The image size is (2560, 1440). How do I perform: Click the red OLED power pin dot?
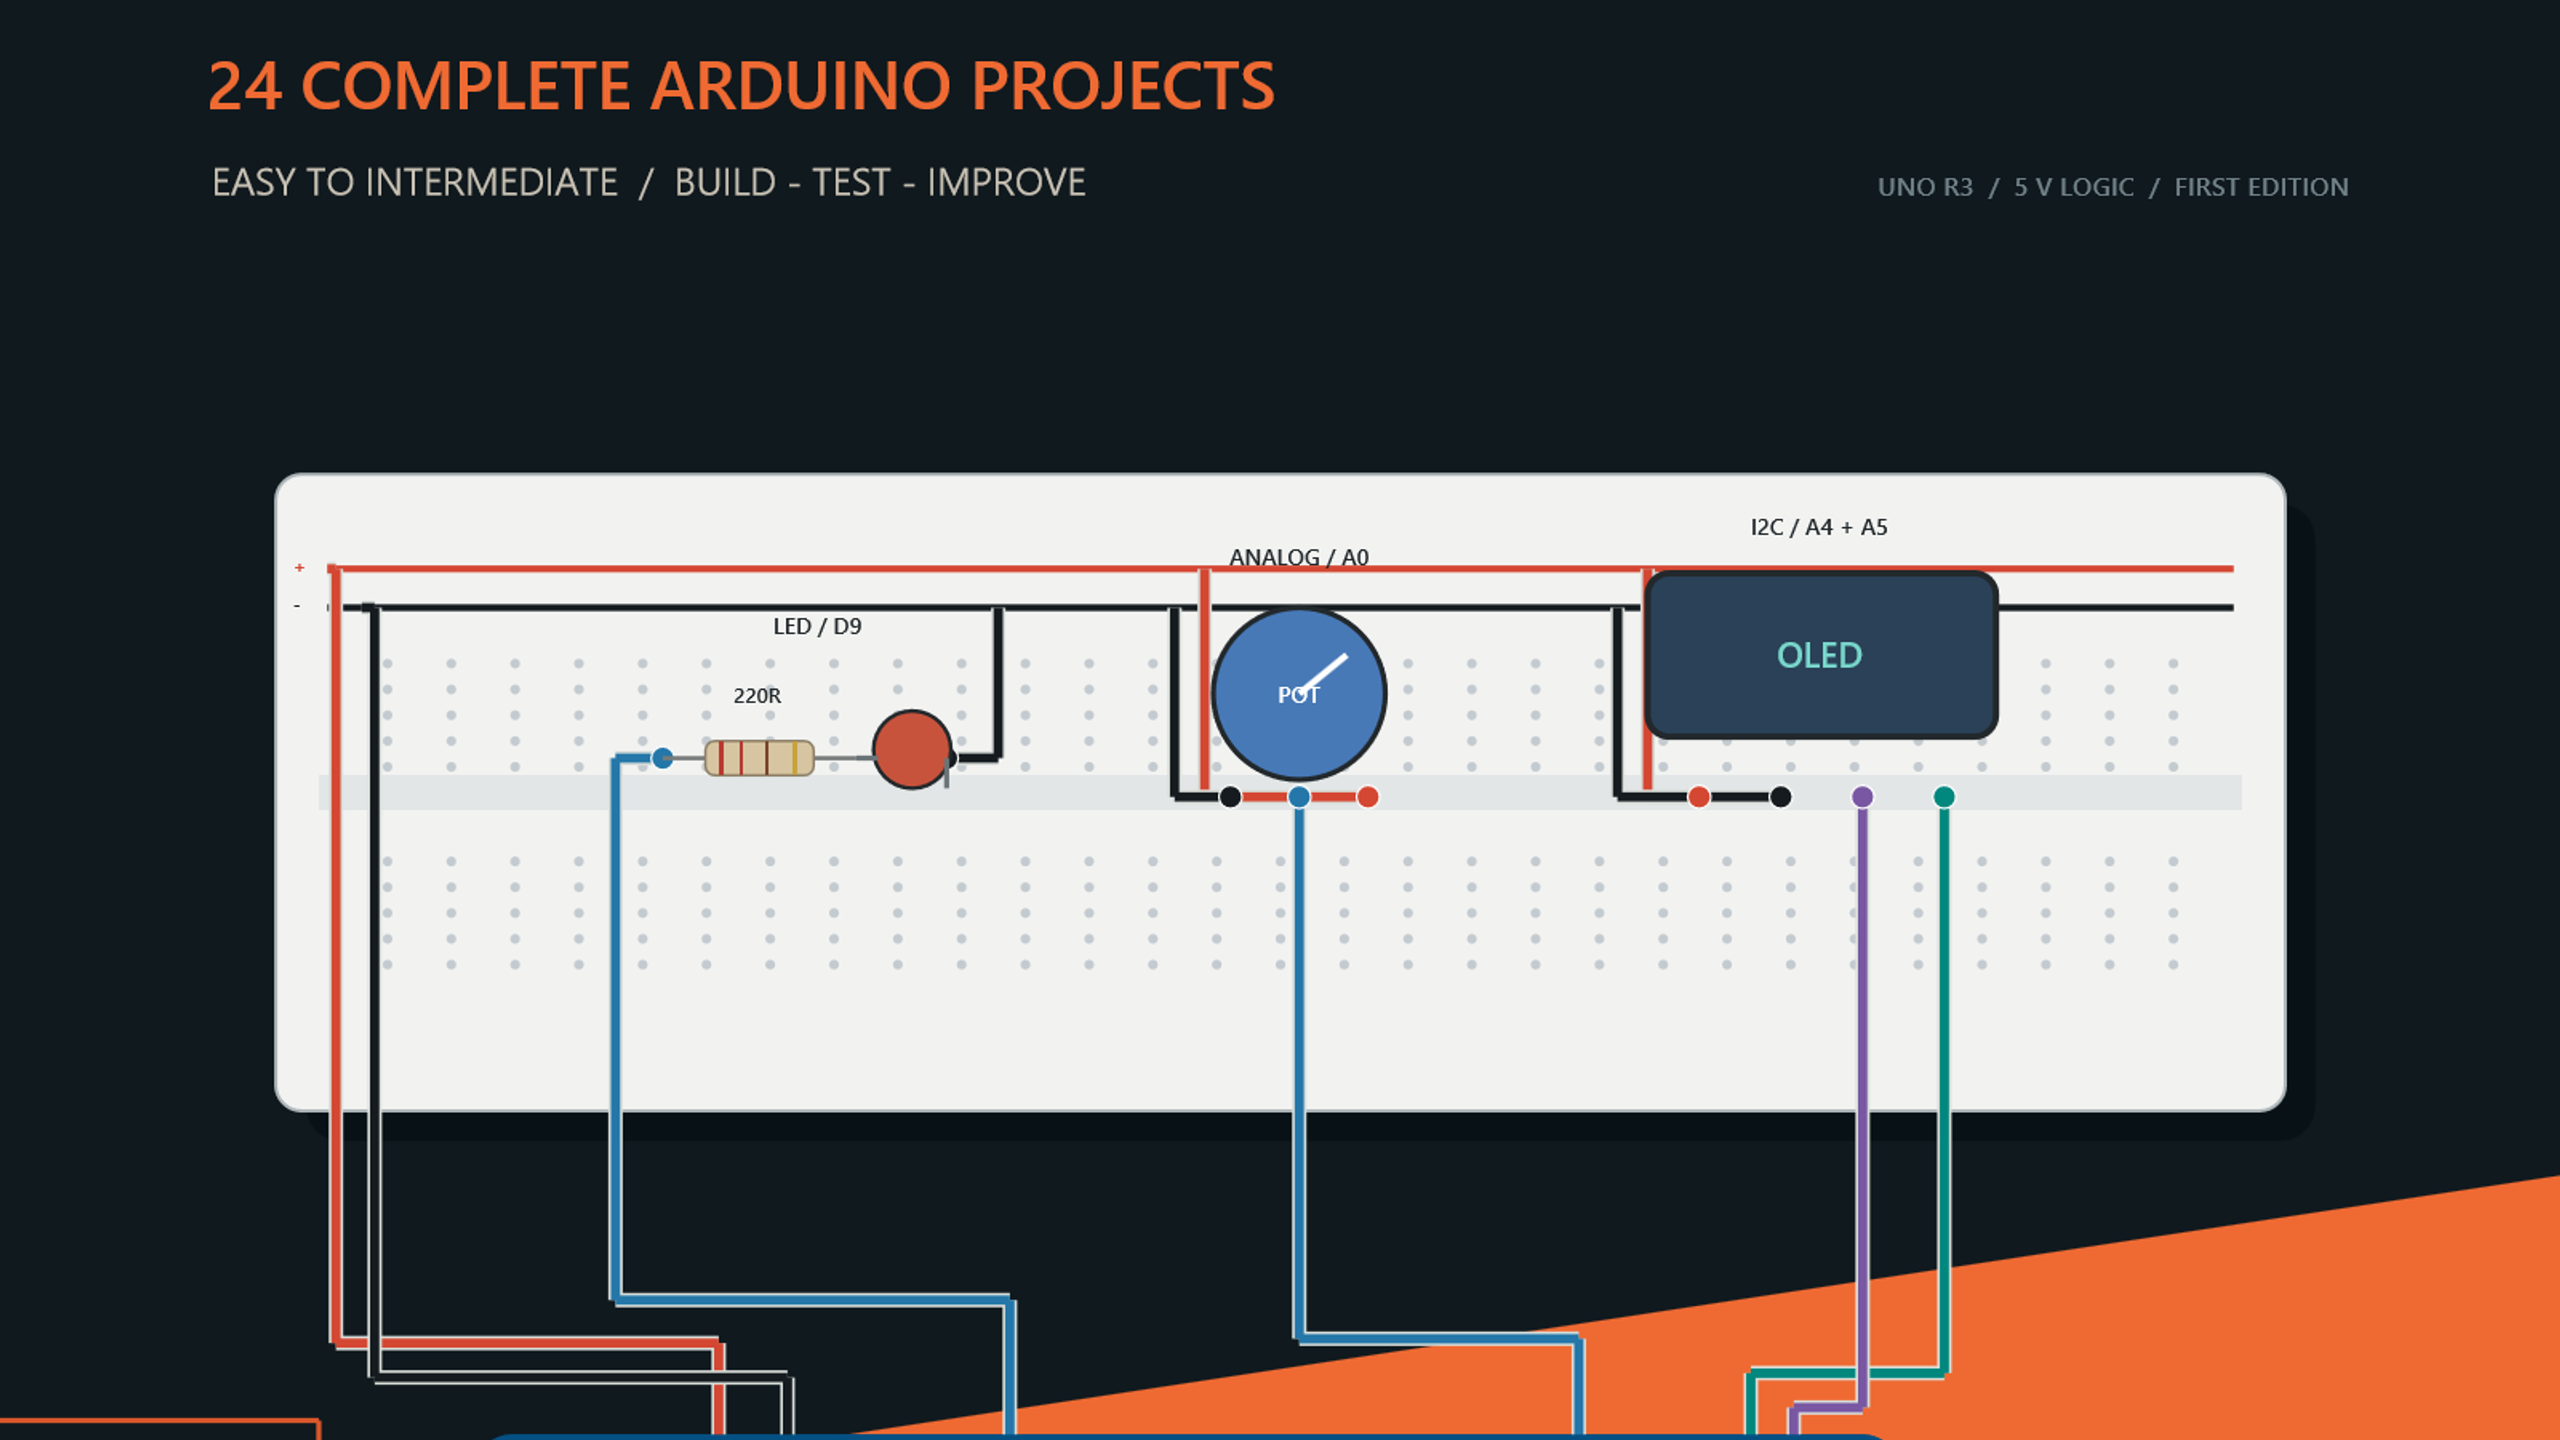[x=1699, y=797]
